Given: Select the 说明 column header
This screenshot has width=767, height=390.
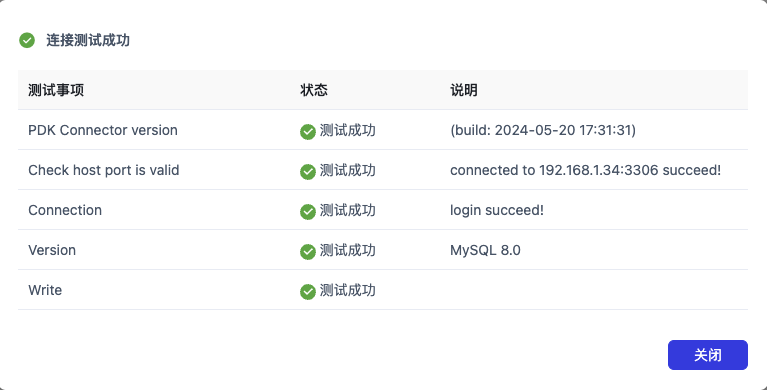Looking at the screenshot, I should click(464, 90).
